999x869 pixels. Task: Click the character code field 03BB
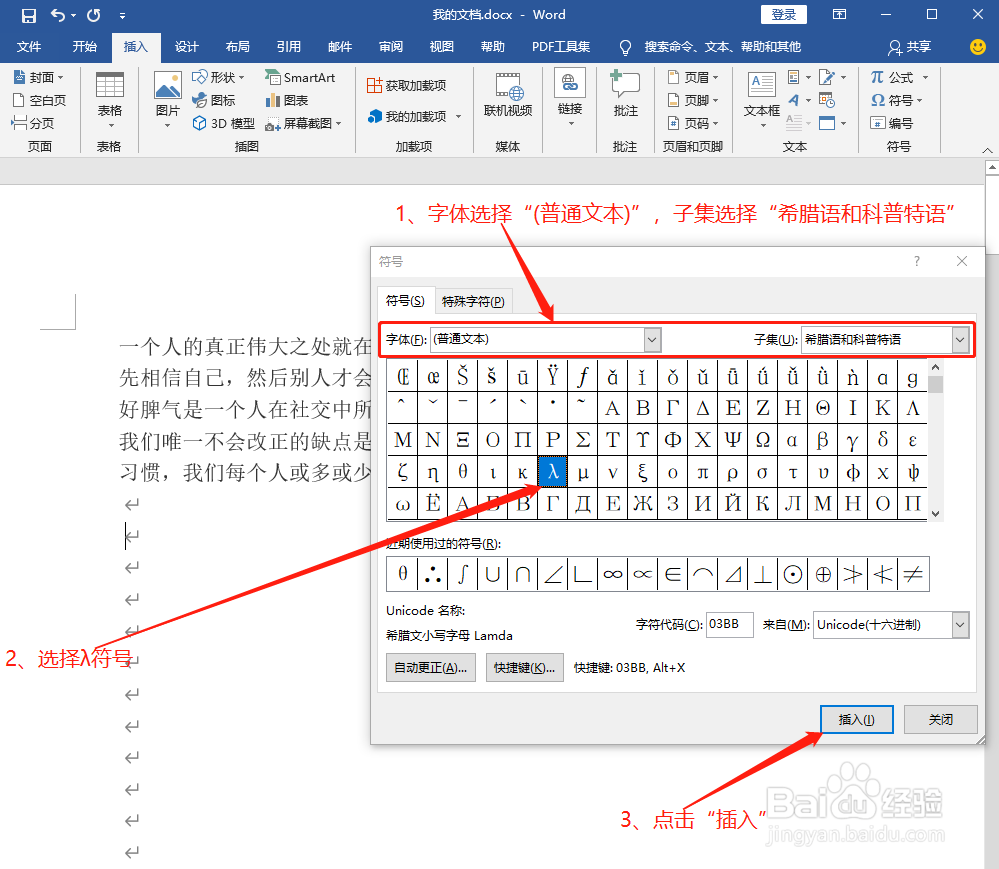tap(729, 624)
